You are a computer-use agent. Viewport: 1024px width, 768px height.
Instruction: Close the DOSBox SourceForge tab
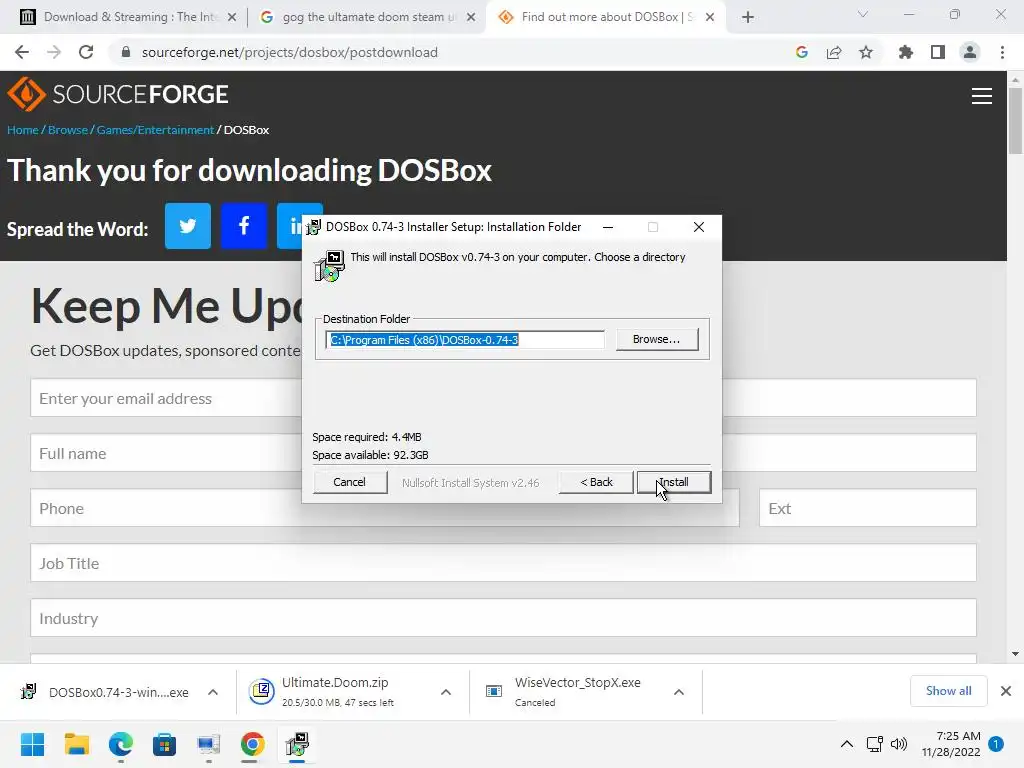[x=710, y=17]
